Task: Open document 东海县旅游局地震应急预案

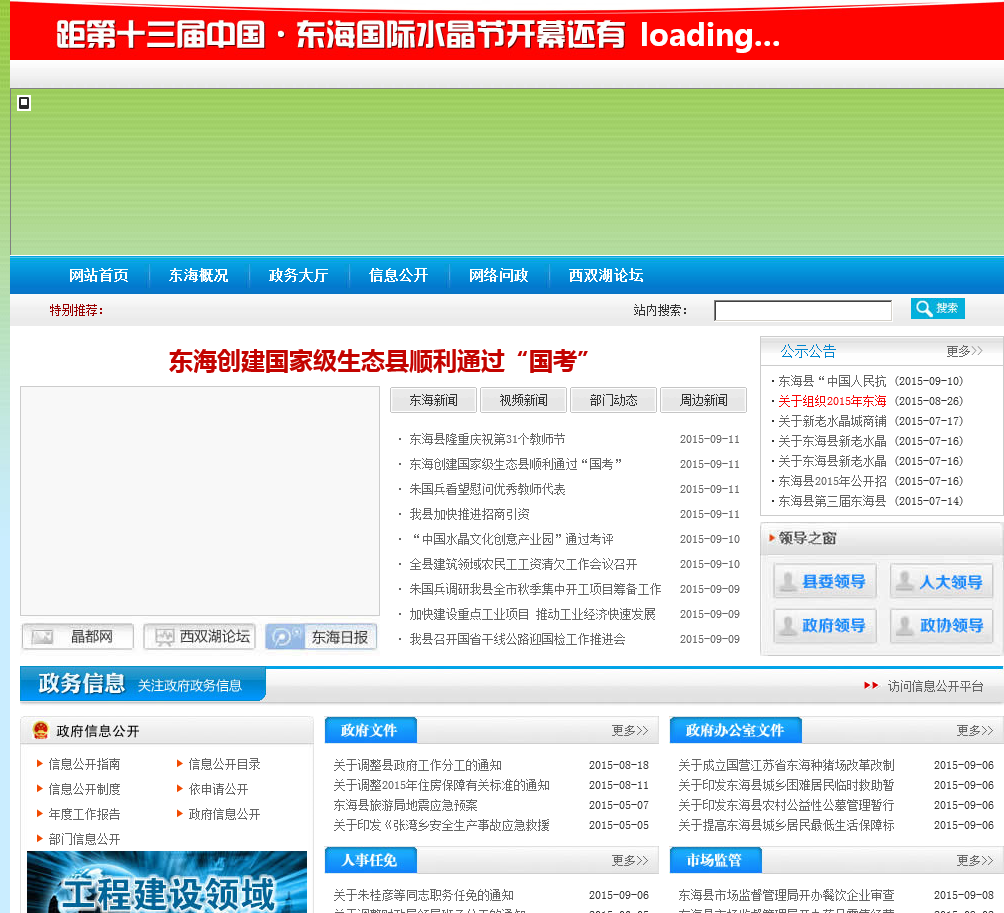Action: pos(405,805)
